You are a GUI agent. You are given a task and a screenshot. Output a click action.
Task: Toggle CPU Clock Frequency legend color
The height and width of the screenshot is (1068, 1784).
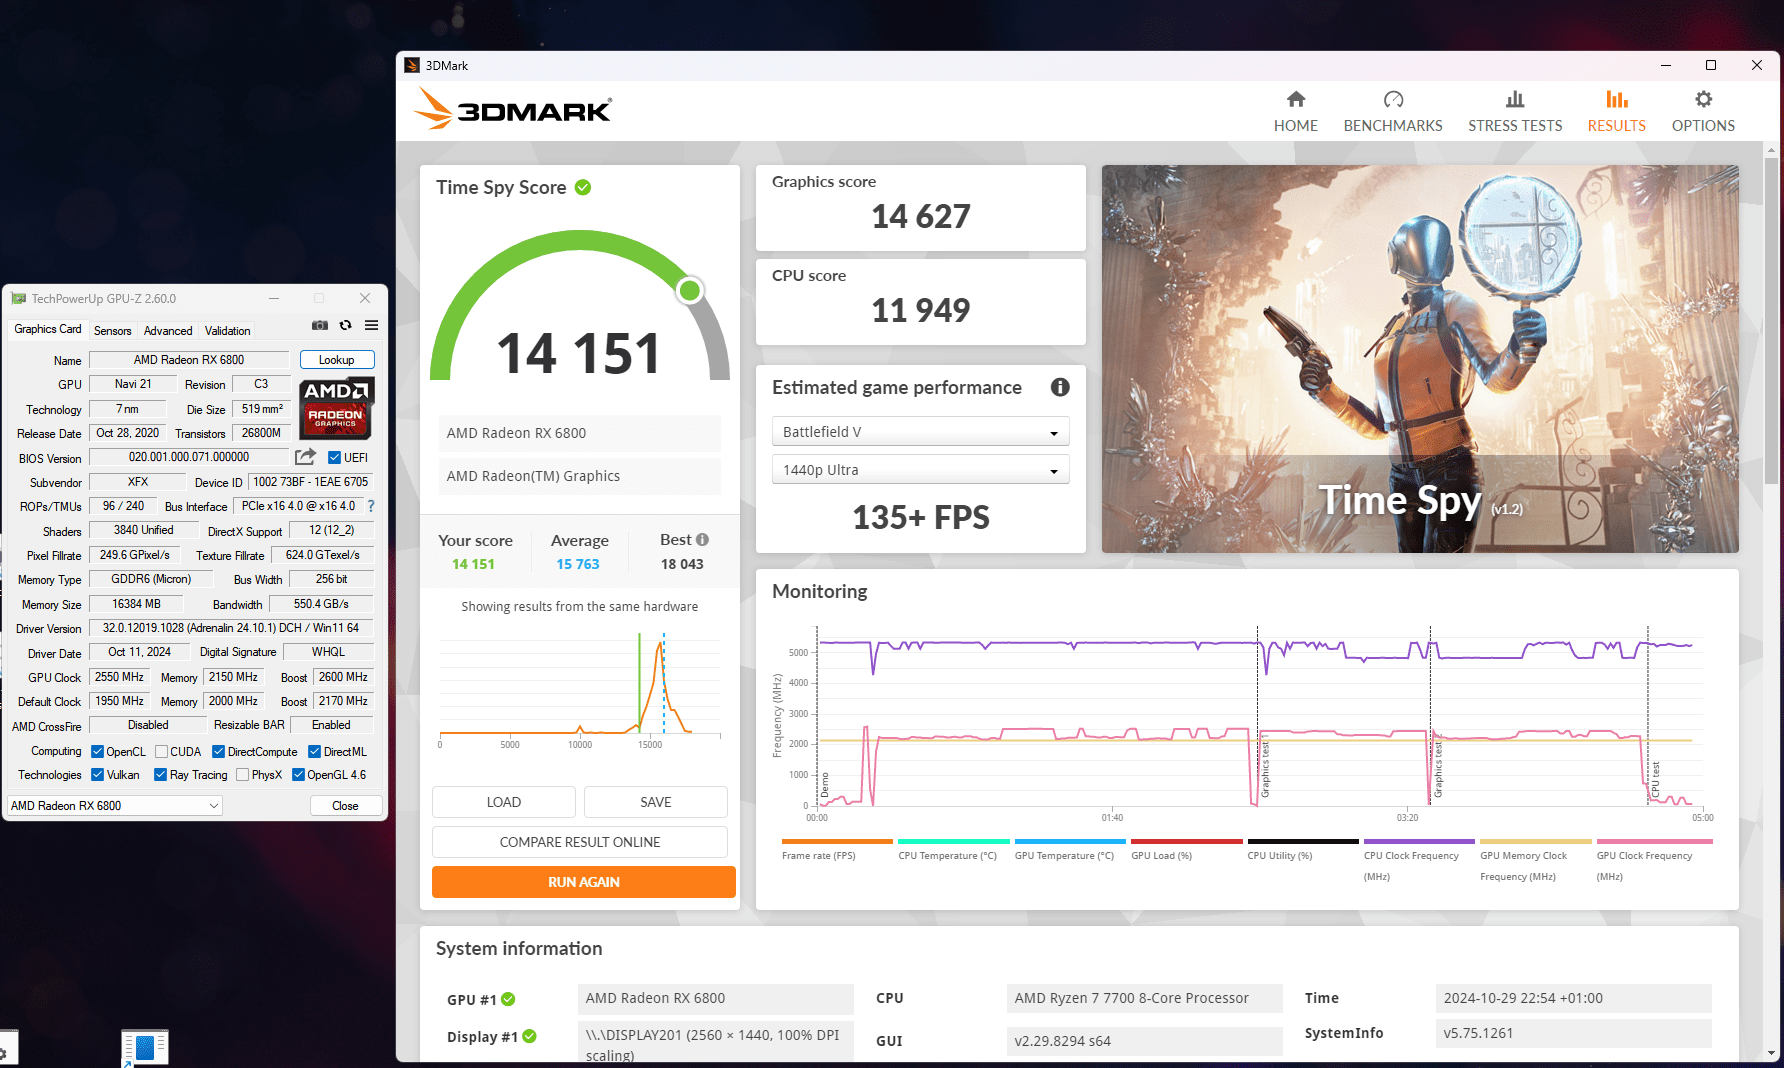[1419, 842]
